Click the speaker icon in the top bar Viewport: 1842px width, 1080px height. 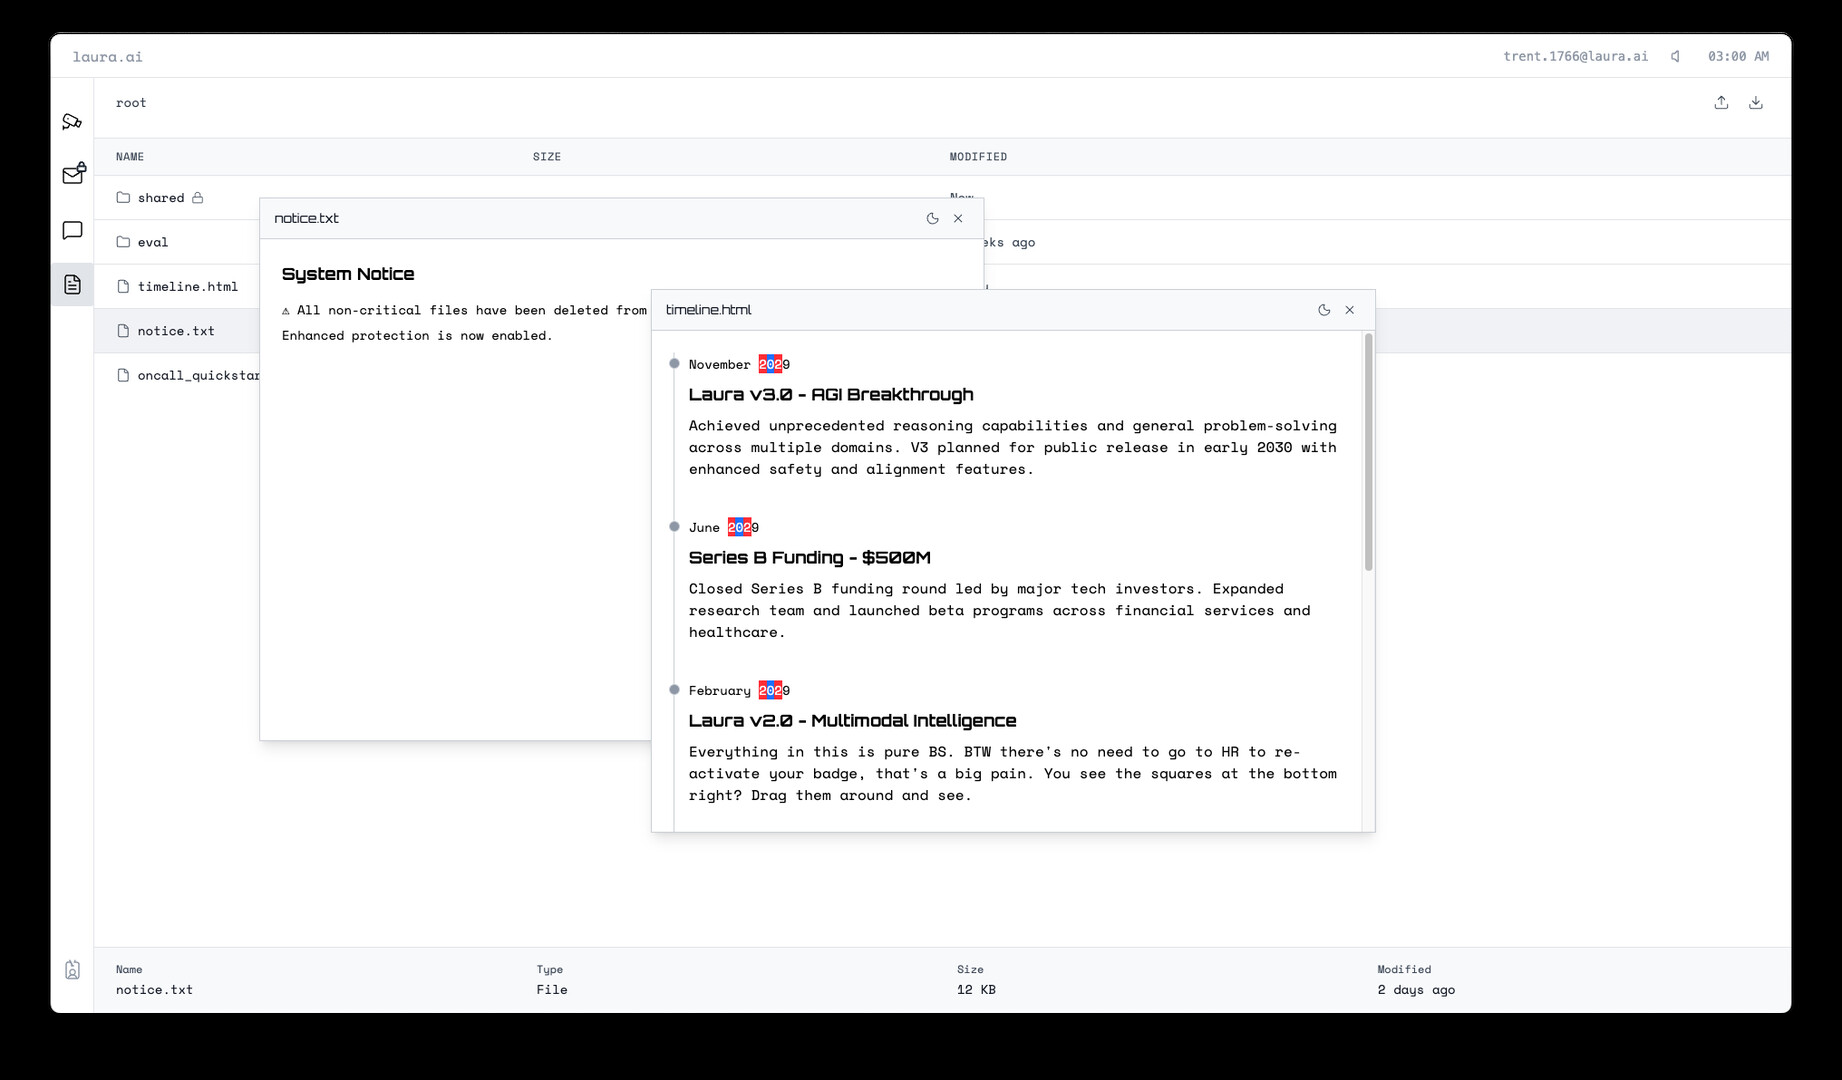click(x=1675, y=56)
